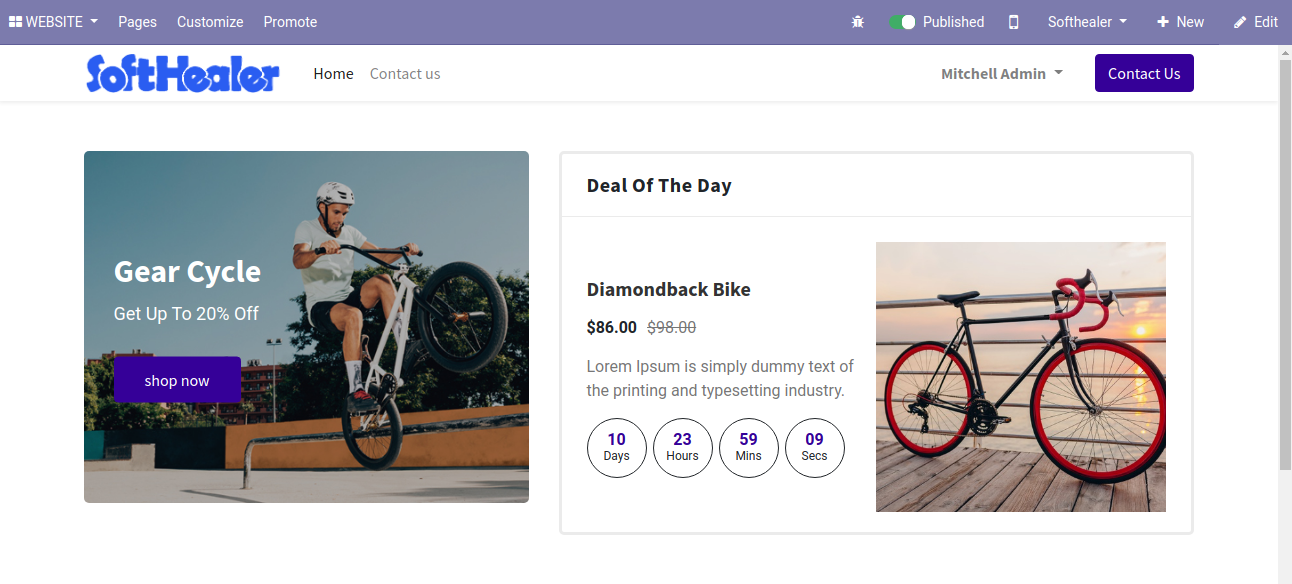Expand the Mitchell Admin user dropdown
This screenshot has height=584, width=1292.
pos(1001,74)
